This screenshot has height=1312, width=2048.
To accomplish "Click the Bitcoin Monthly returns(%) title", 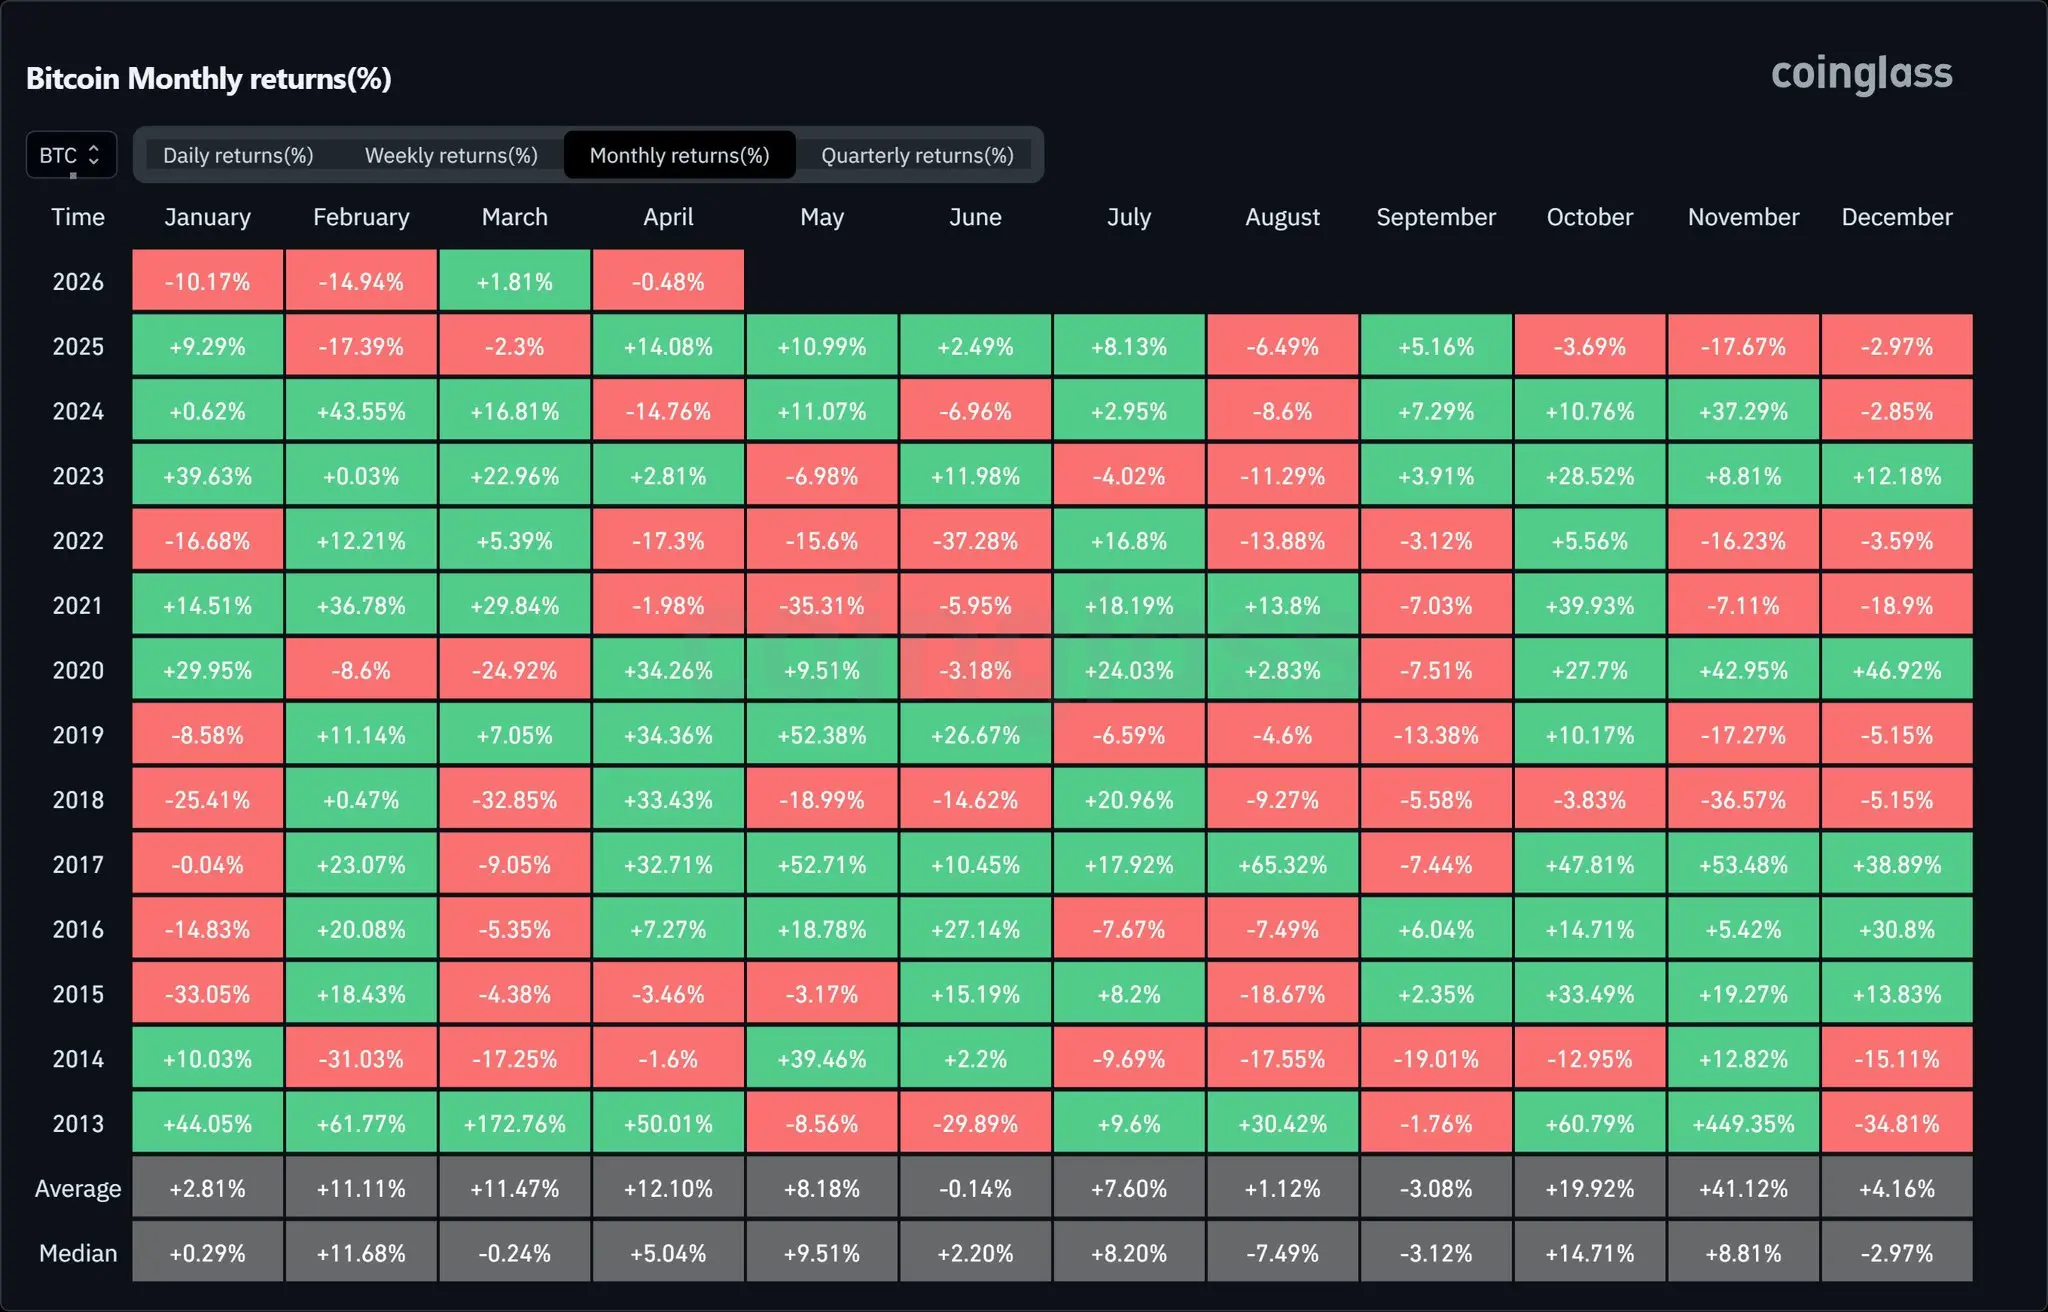I will pos(208,78).
